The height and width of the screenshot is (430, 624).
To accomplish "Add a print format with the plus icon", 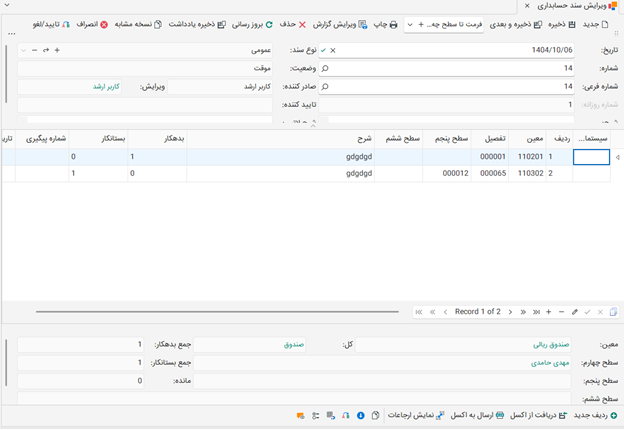I will pyautogui.click(x=421, y=25).
